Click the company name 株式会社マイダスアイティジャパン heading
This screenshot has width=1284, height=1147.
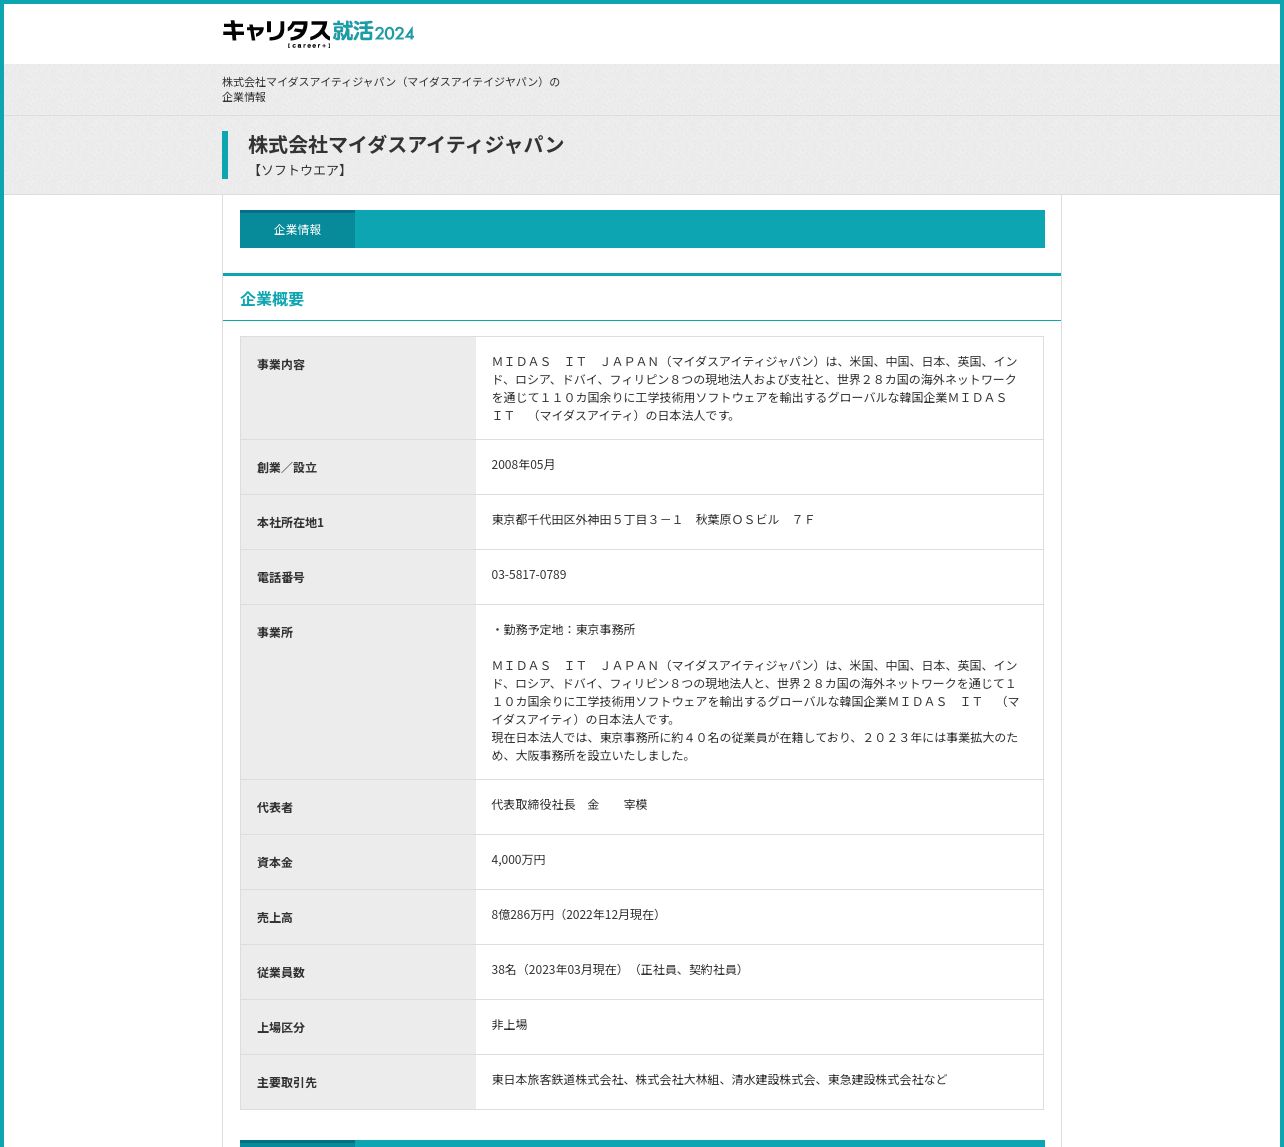click(x=406, y=144)
